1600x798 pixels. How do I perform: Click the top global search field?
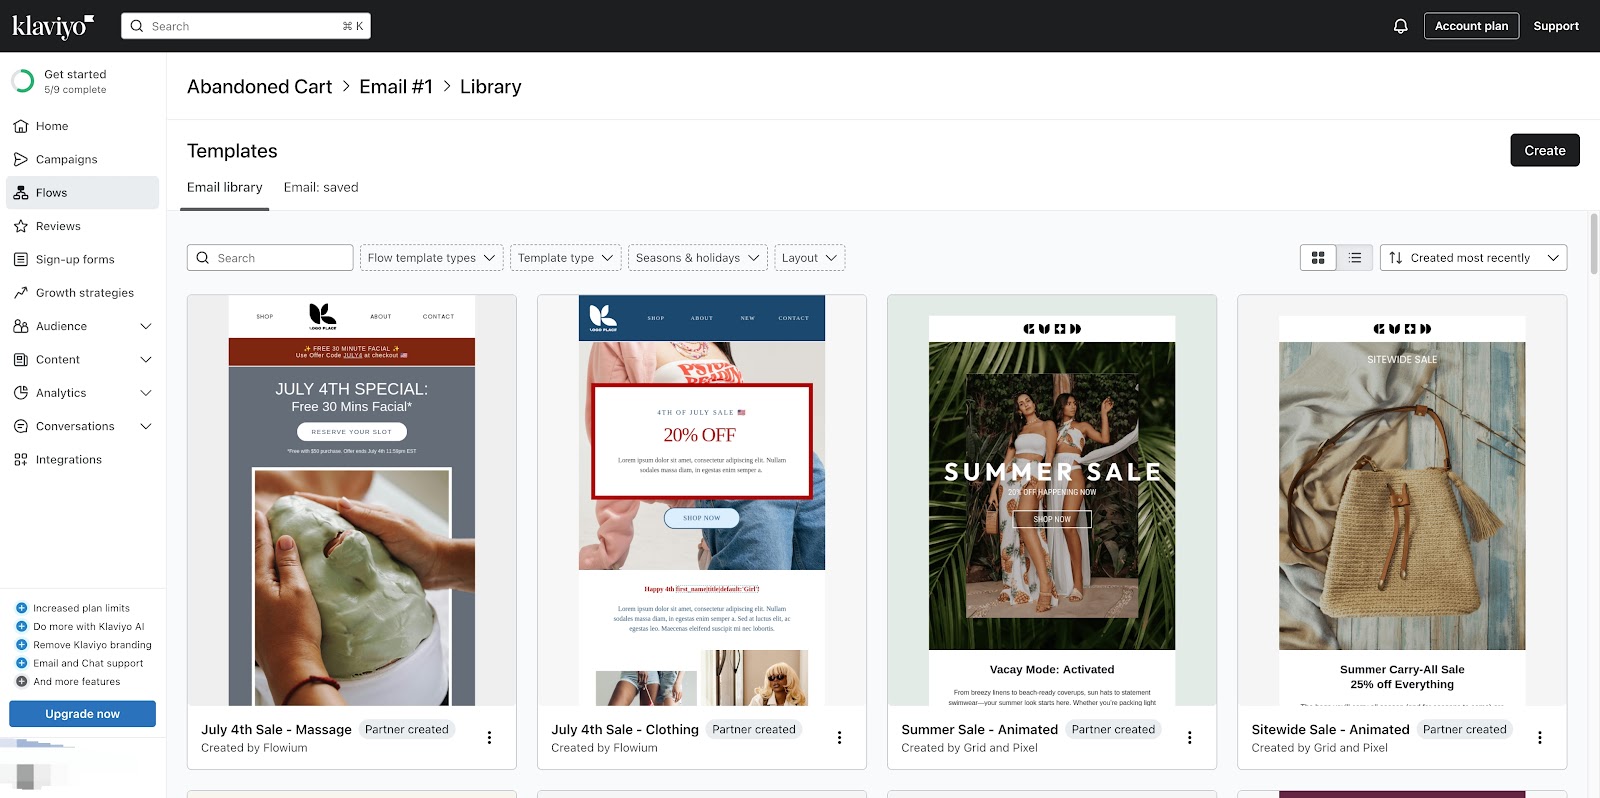(x=246, y=26)
